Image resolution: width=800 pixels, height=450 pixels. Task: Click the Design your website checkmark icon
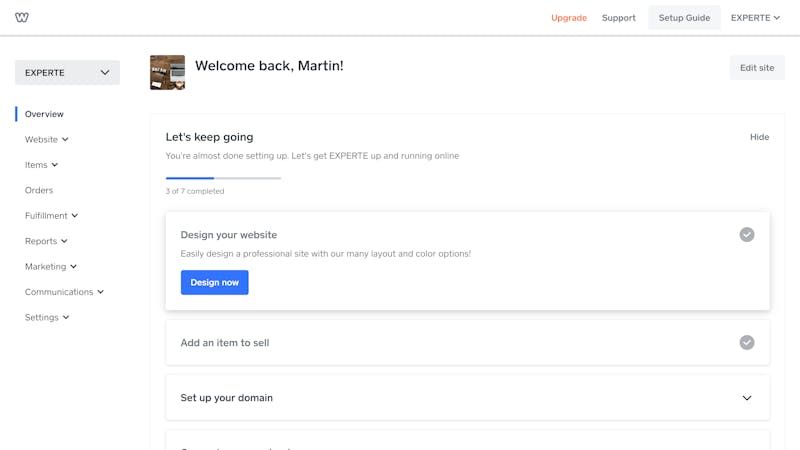(x=746, y=235)
